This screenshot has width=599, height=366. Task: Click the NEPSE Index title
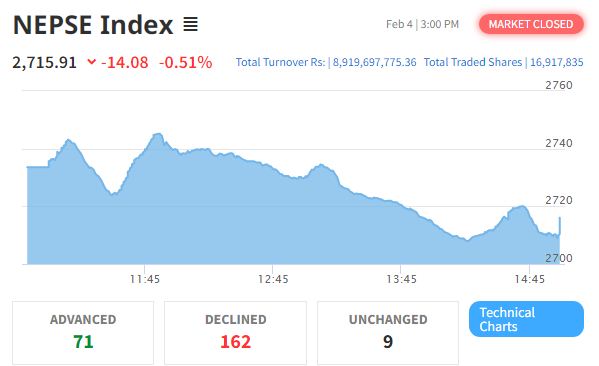93,25
